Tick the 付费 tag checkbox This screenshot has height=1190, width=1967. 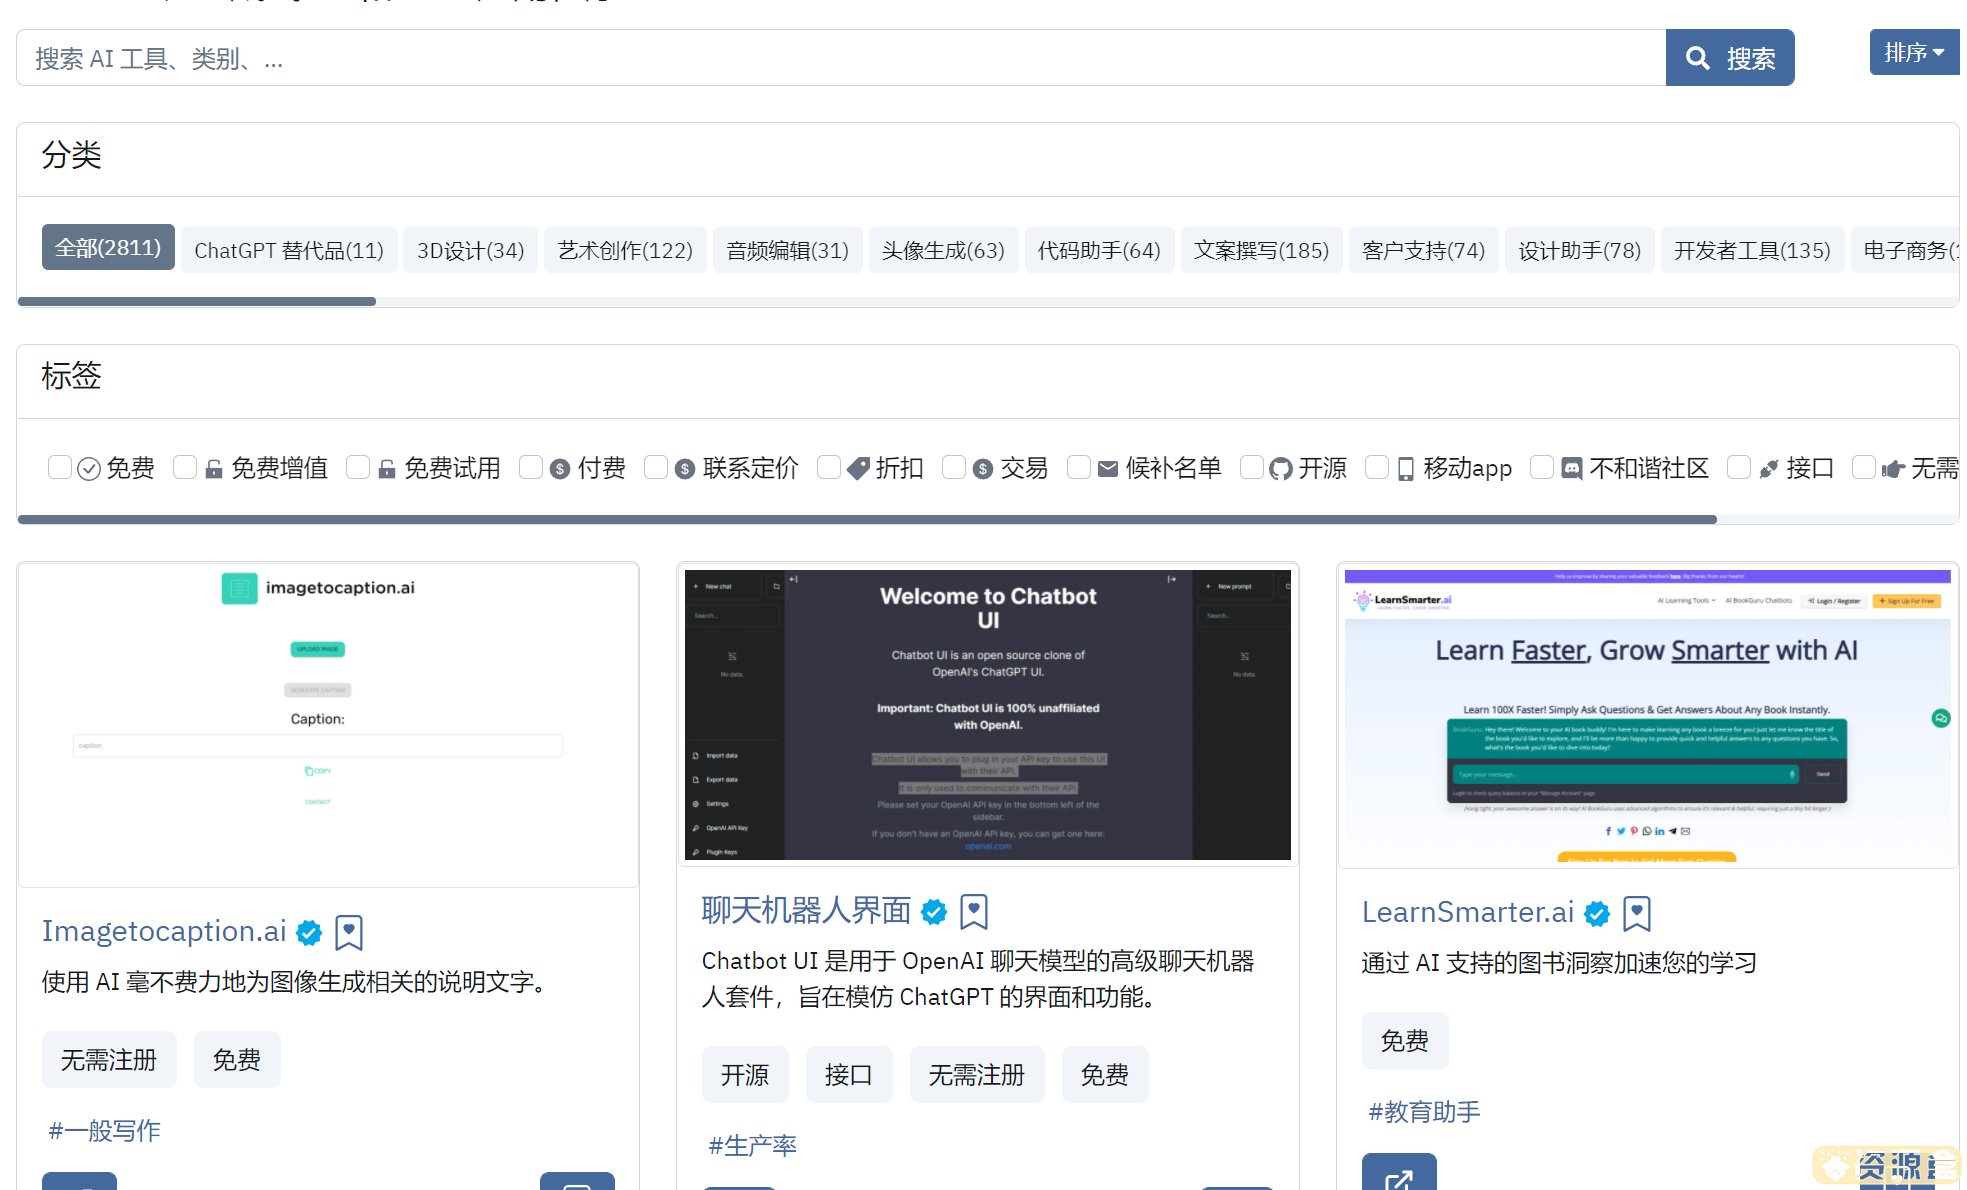531,467
